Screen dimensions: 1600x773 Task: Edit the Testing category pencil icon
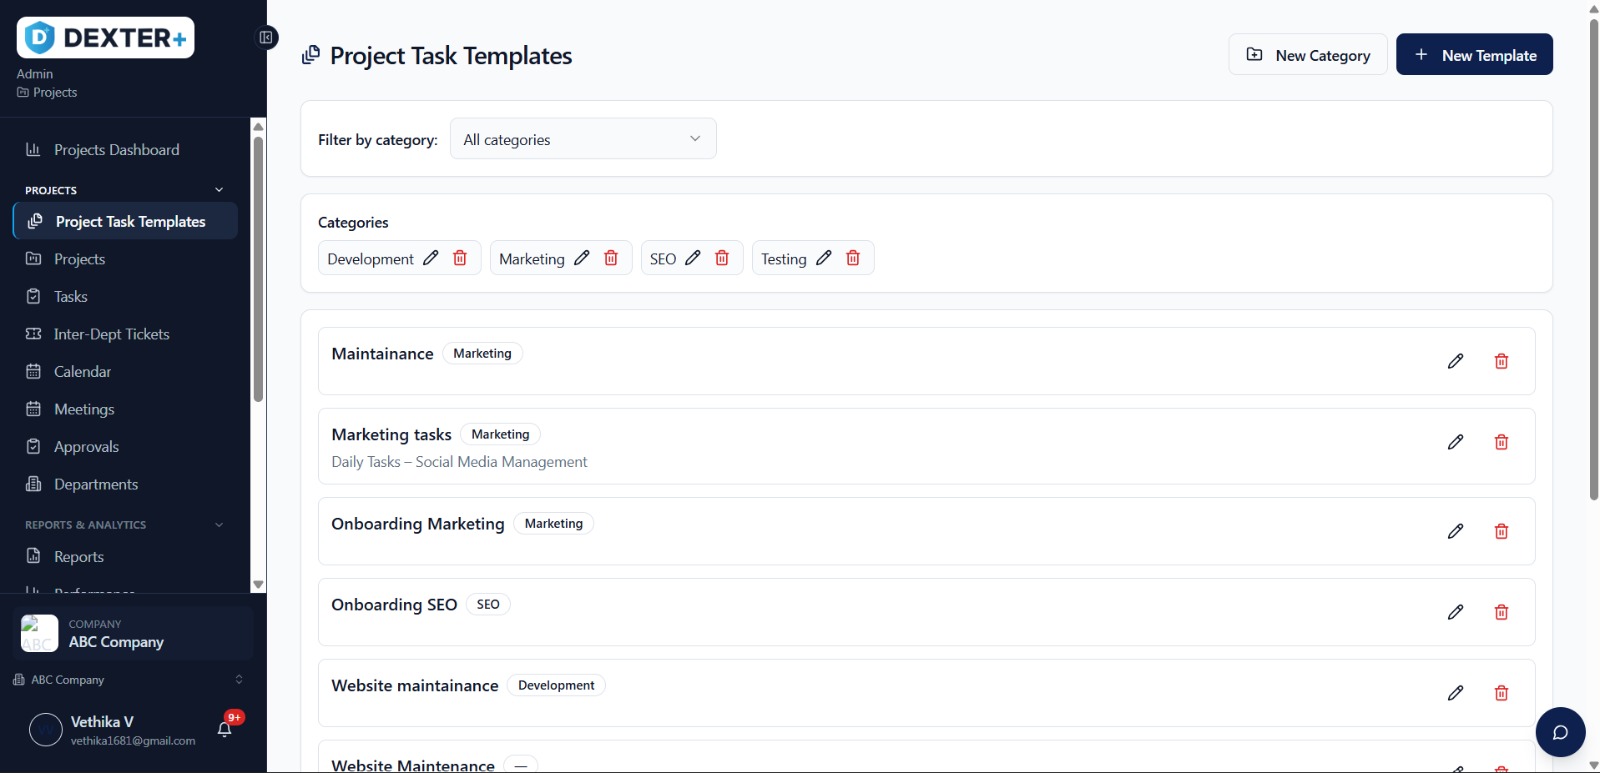[x=824, y=258]
